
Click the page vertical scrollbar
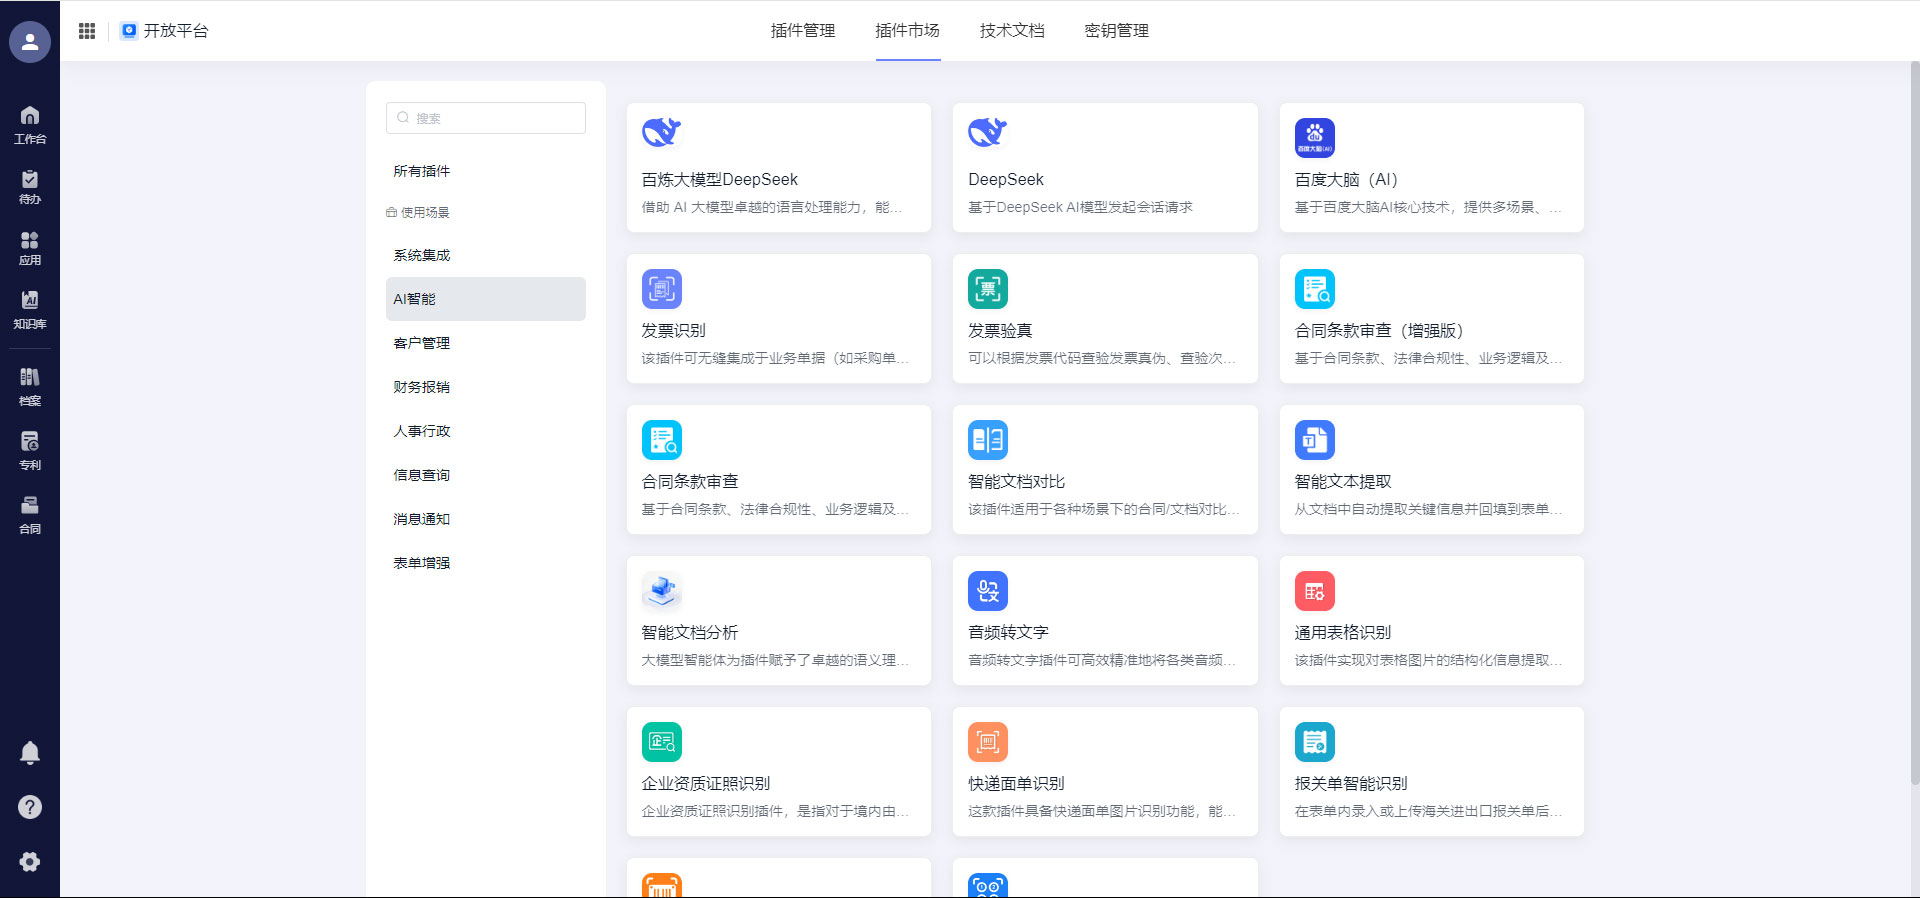pyautogui.click(x=1914, y=400)
